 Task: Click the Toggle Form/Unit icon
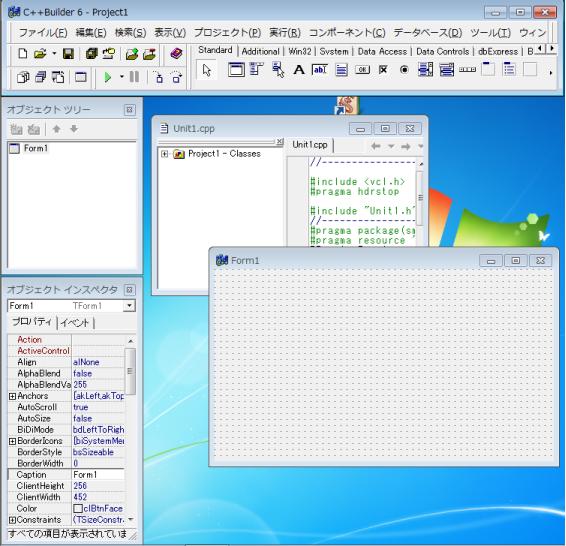point(58,77)
